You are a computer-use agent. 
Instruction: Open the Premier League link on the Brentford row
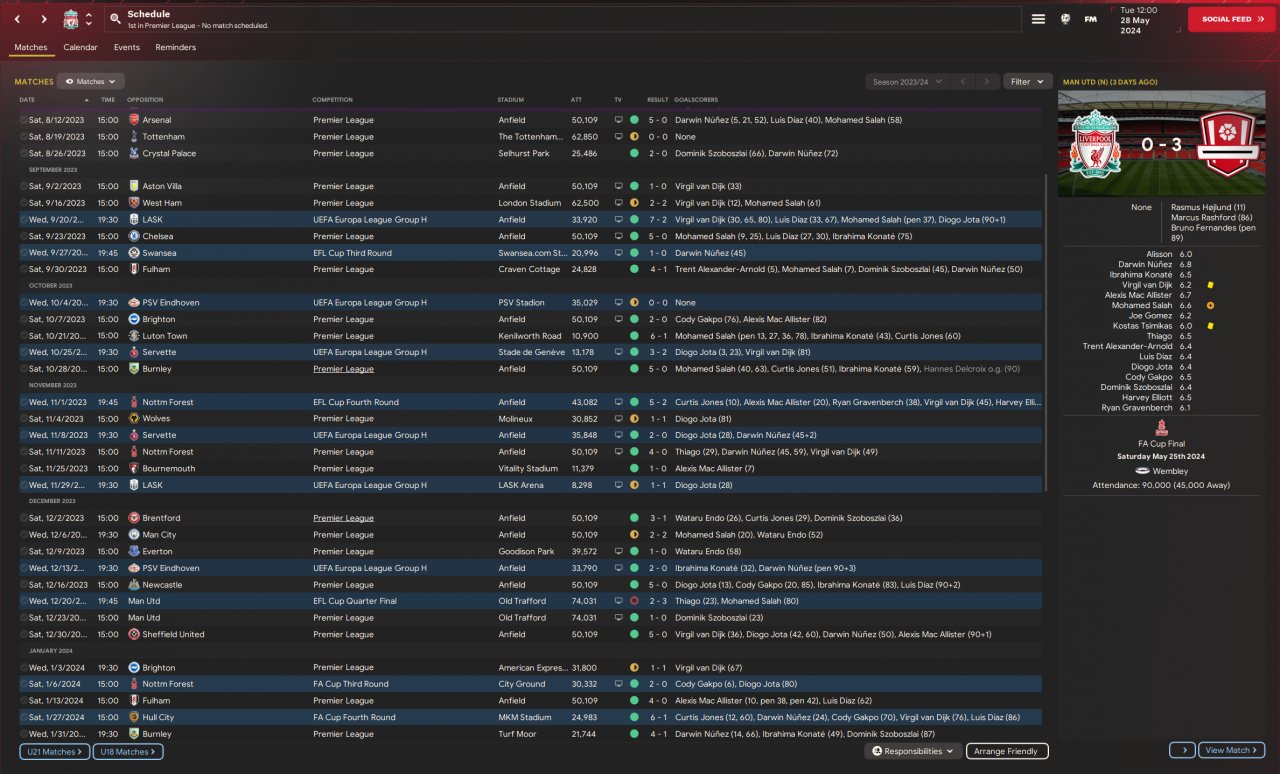click(343, 519)
